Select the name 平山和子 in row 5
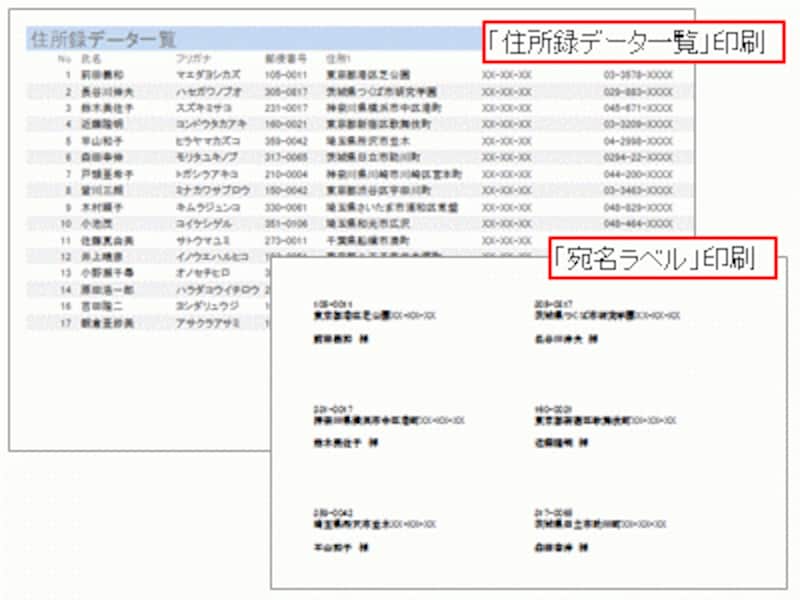The height and width of the screenshot is (600, 800). tap(102, 141)
